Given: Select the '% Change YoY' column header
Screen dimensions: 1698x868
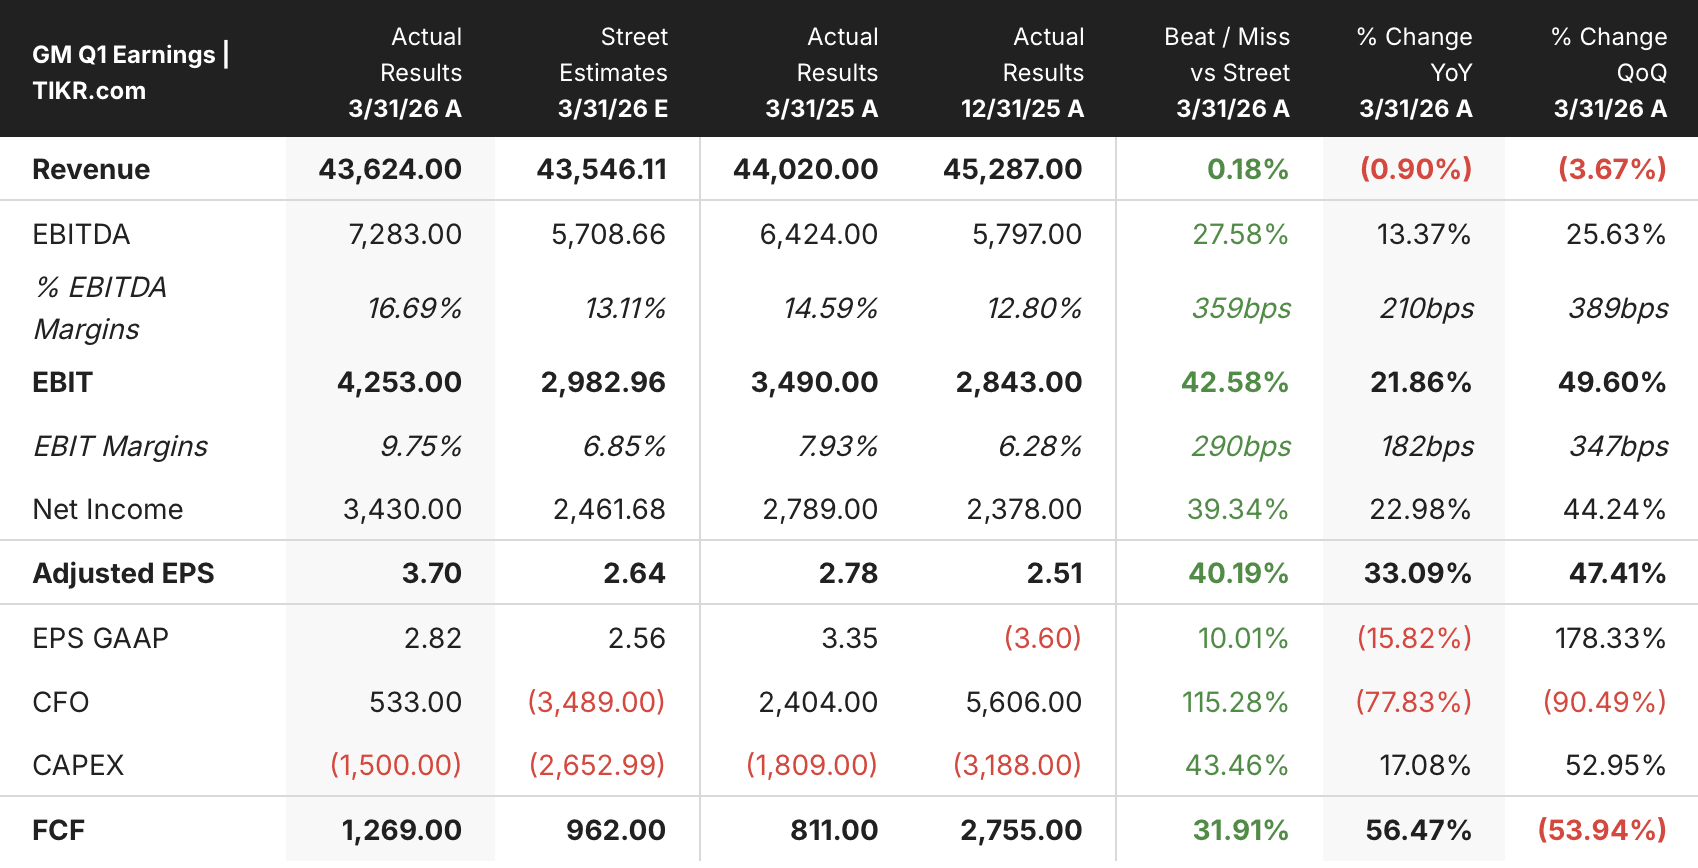Looking at the screenshot, I should 1415,72.
